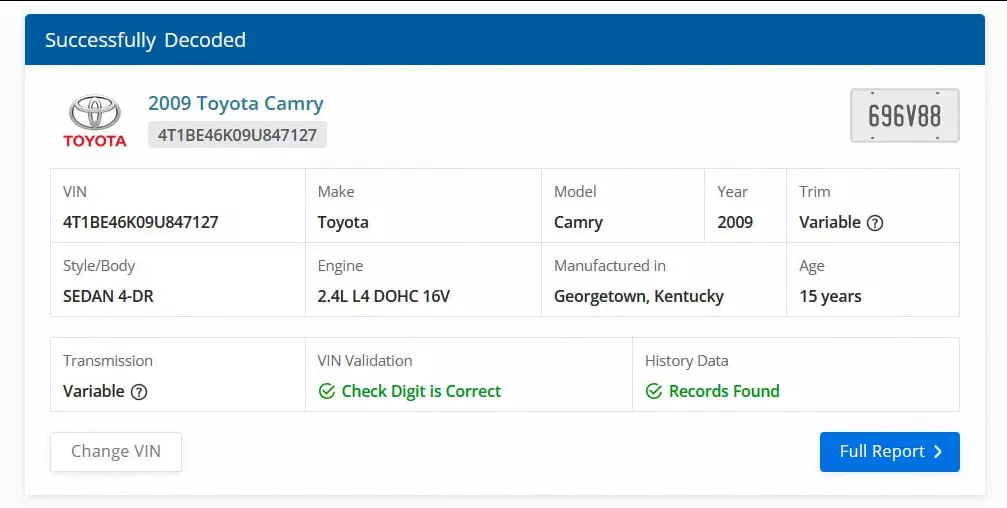
Task: Click the Engine label
Action: pos(340,266)
